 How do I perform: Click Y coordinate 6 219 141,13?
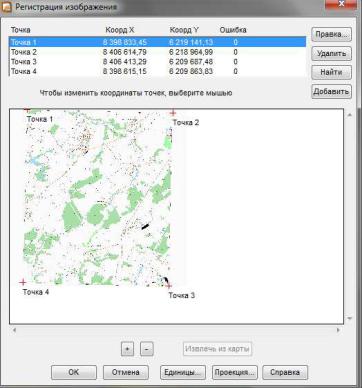[191, 42]
